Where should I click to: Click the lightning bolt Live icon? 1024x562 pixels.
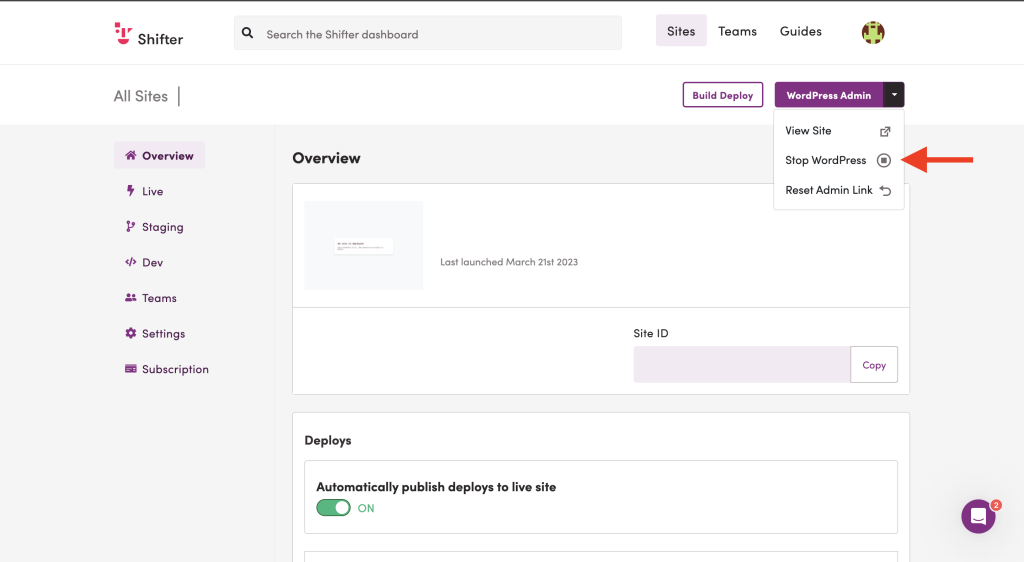point(131,191)
